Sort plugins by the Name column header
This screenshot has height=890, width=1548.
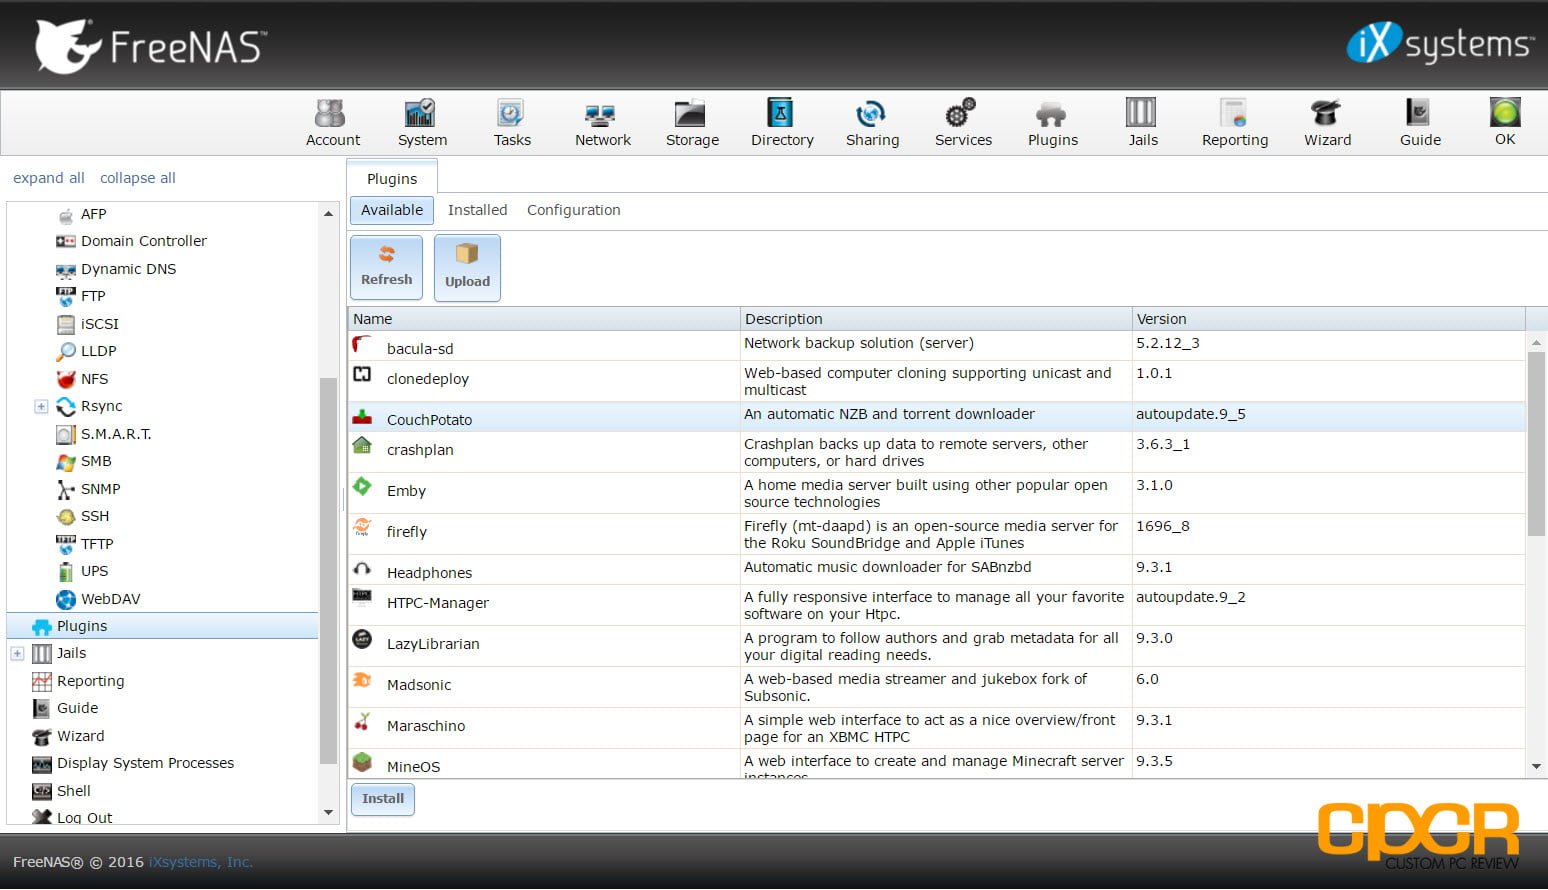(544, 319)
